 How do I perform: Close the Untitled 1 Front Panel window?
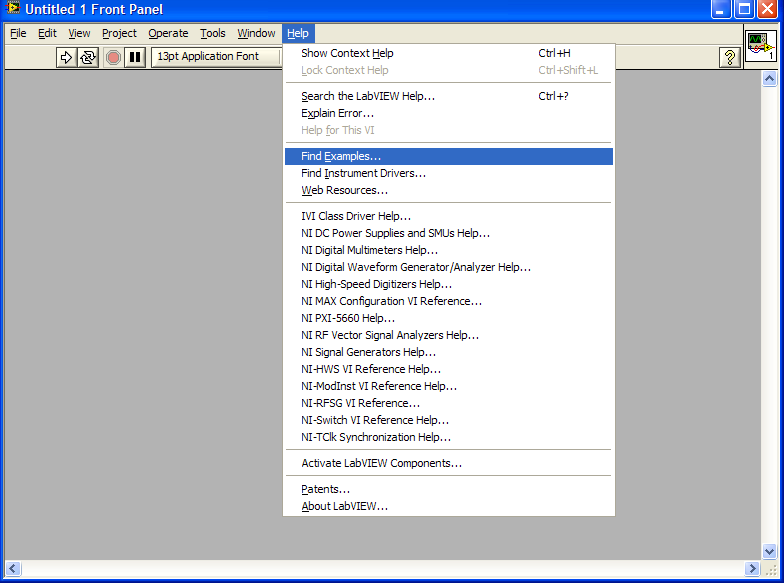[x=768, y=9]
